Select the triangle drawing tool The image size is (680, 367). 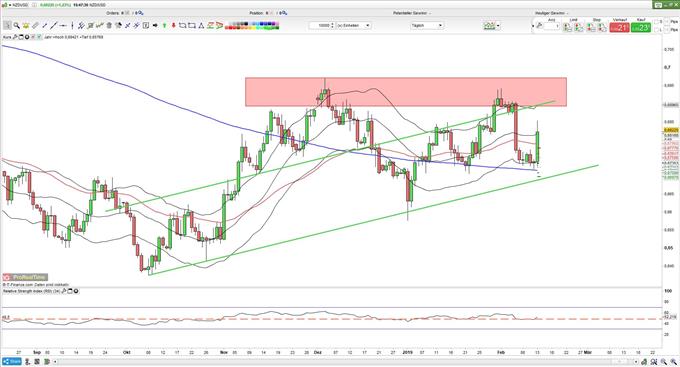[201, 26]
